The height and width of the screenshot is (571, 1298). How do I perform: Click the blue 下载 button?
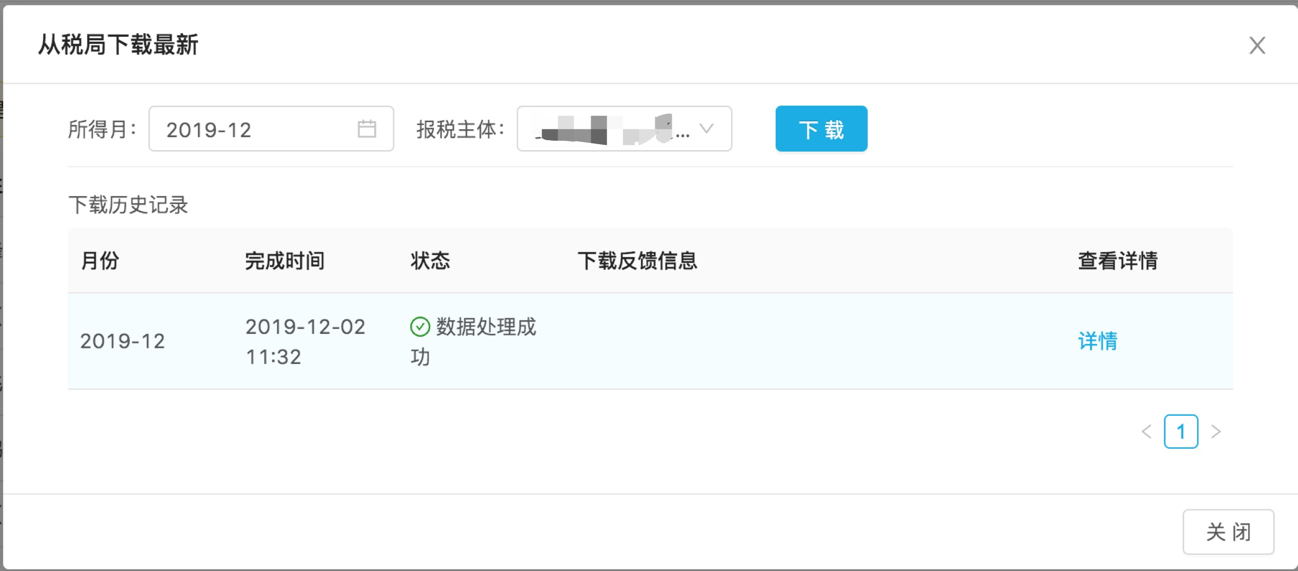(x=821, y=129)
